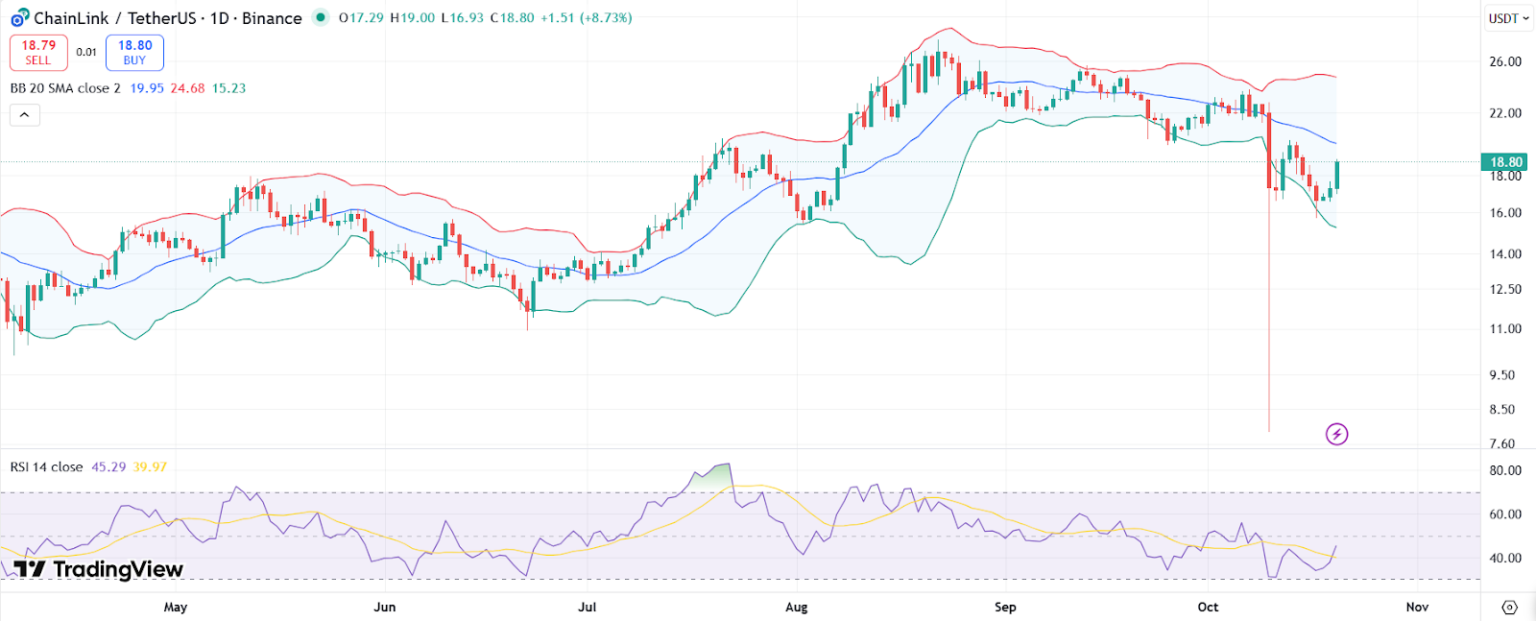Collapse the indicator legend with arrow
1536x621 pixels.
(x=25, y=115)
